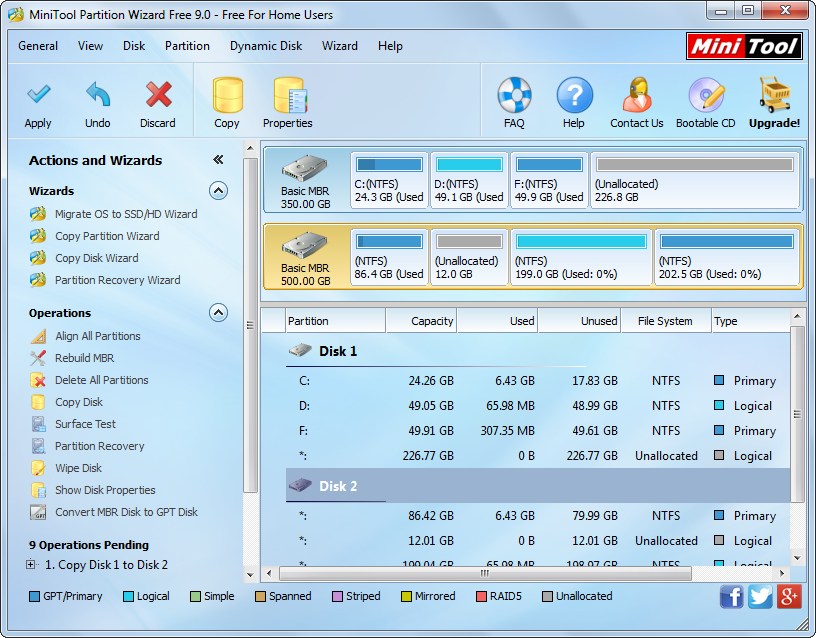Open the FAQ lifebuoy icon
Screen dimensions: 816x638
pos(514,95)
